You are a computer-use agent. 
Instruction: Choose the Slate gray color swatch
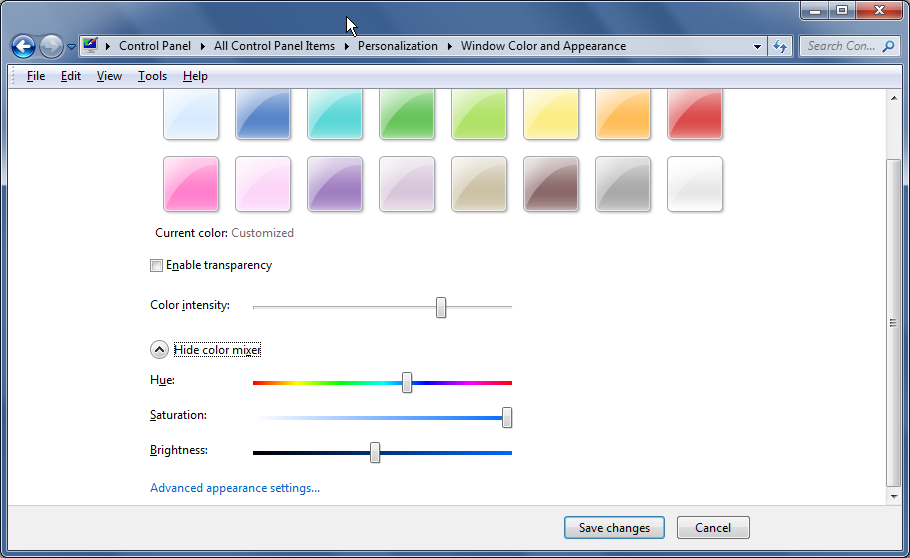tap(623, 183)
